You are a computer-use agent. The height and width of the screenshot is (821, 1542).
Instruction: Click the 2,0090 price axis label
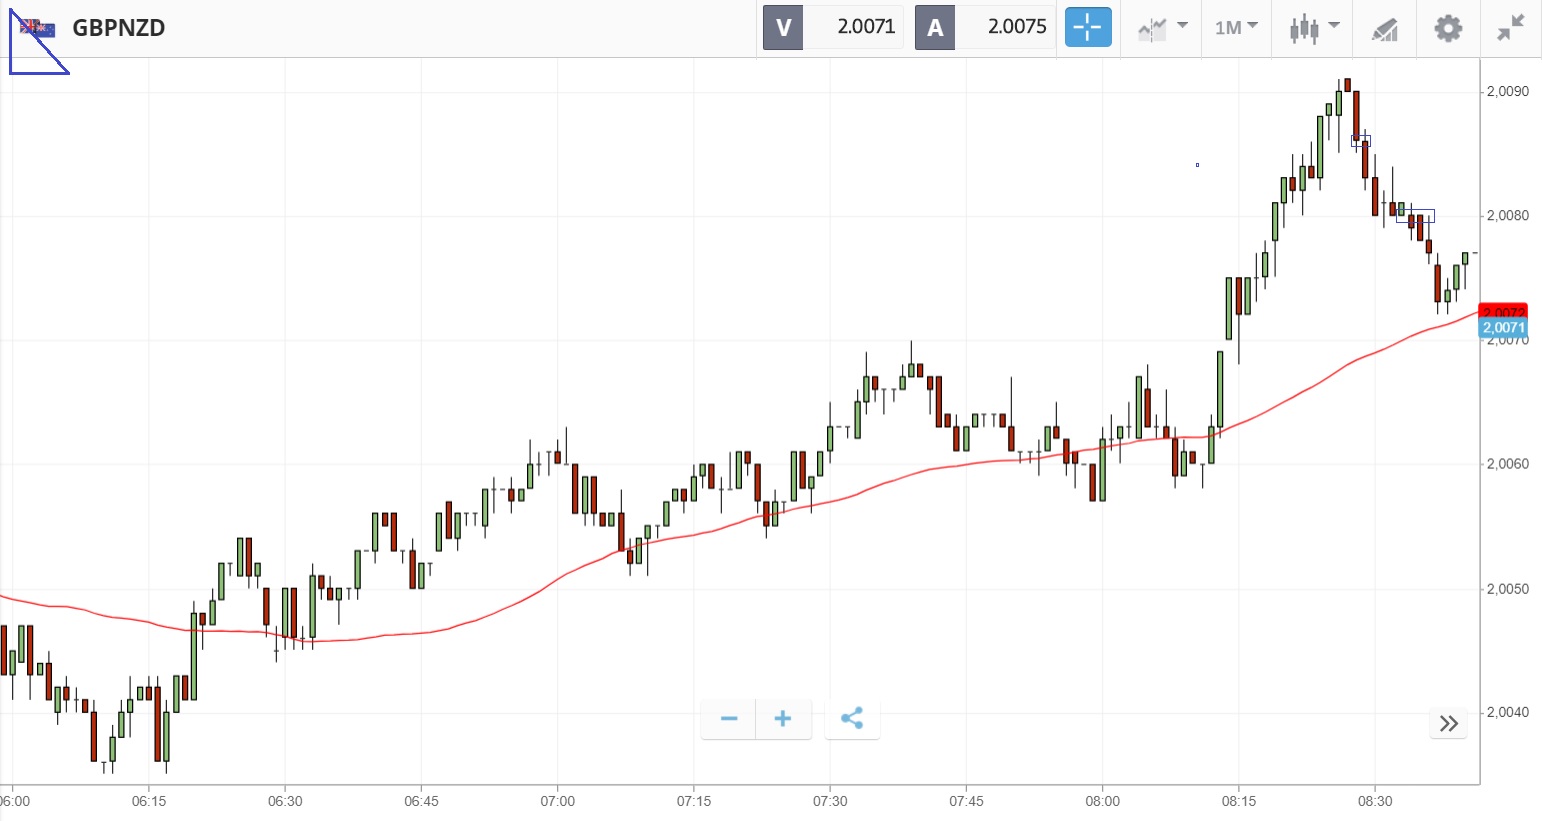click(x=1507, y=92)
